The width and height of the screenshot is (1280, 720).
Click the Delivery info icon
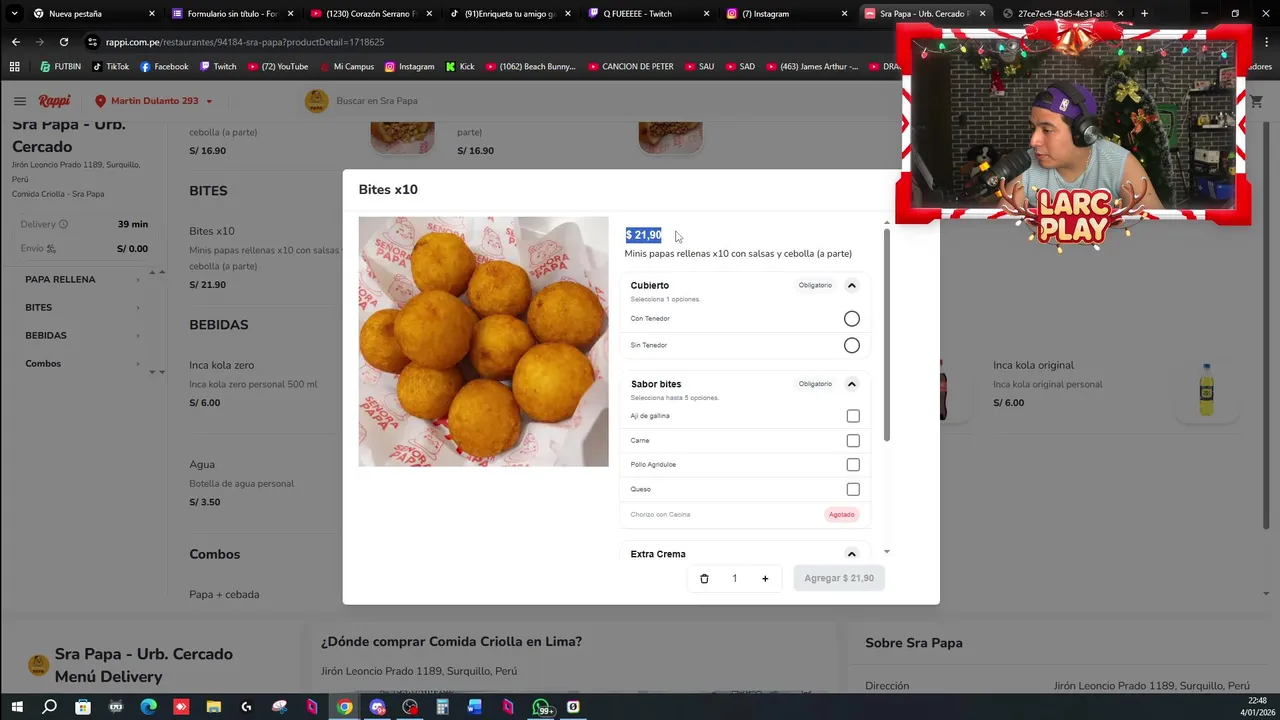[x=63, y=224]
